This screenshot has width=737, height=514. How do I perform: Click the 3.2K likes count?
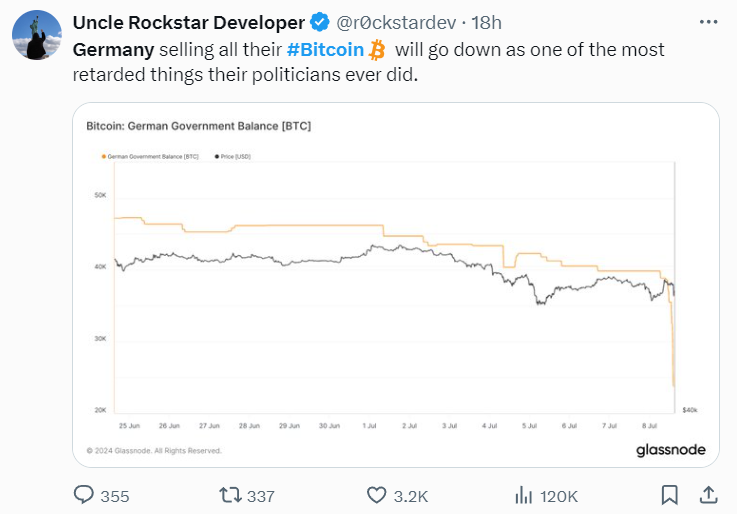[411, 496]
